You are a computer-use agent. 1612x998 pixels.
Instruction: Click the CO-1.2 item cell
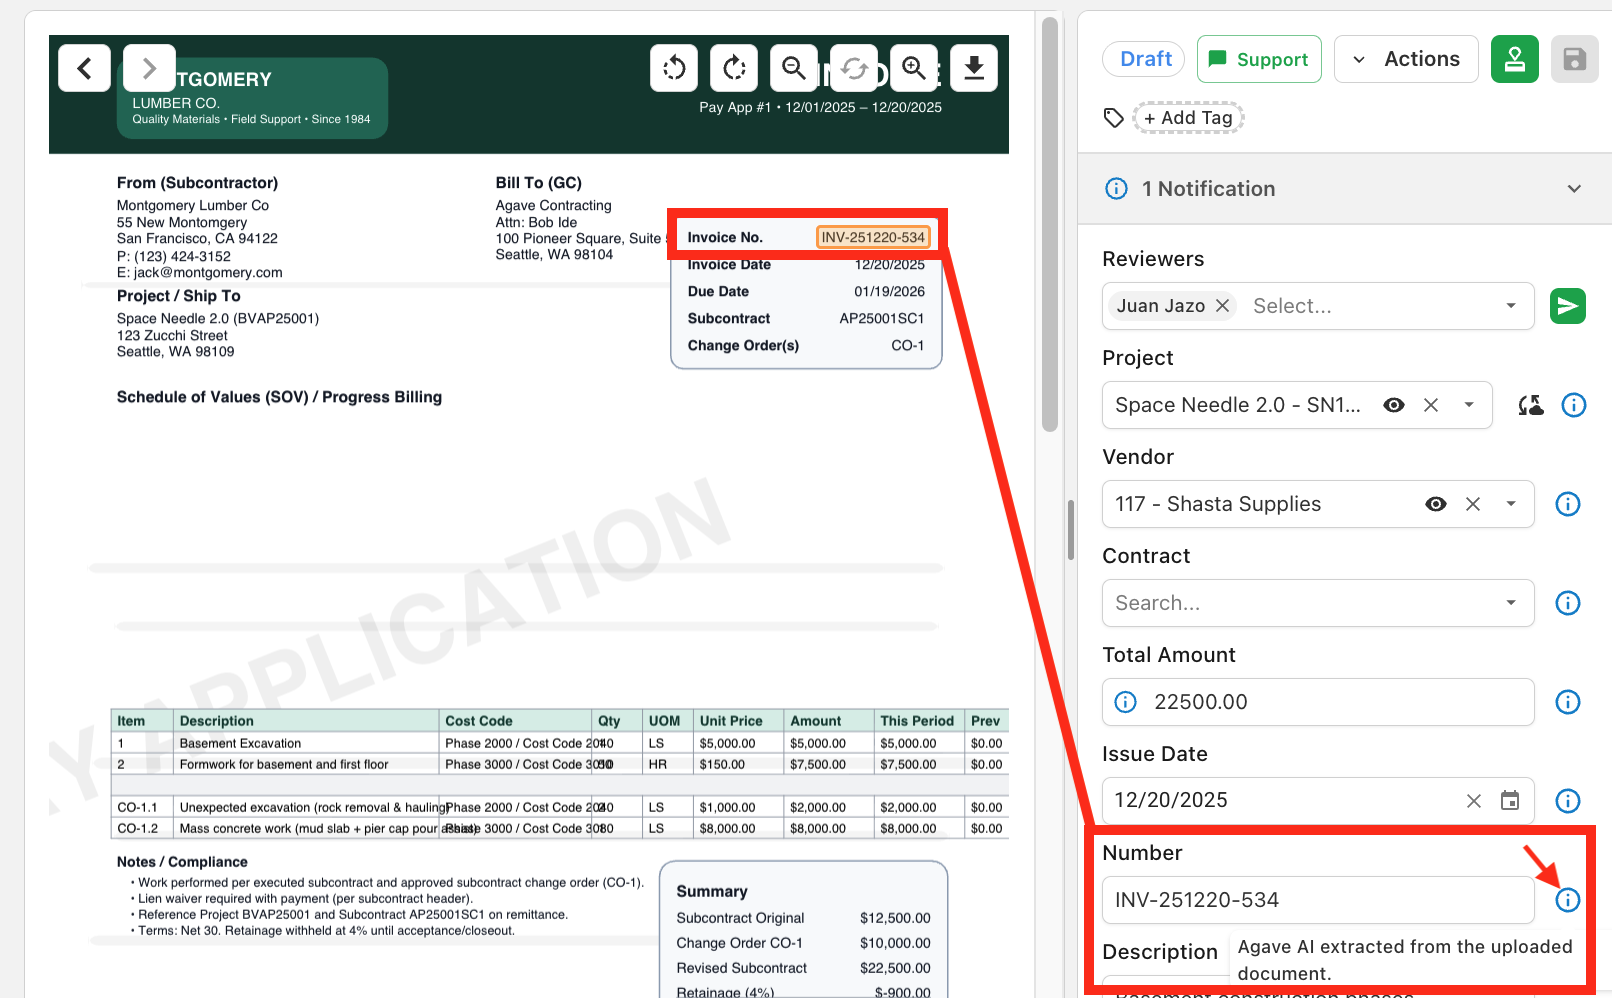(x=142, y=828)
